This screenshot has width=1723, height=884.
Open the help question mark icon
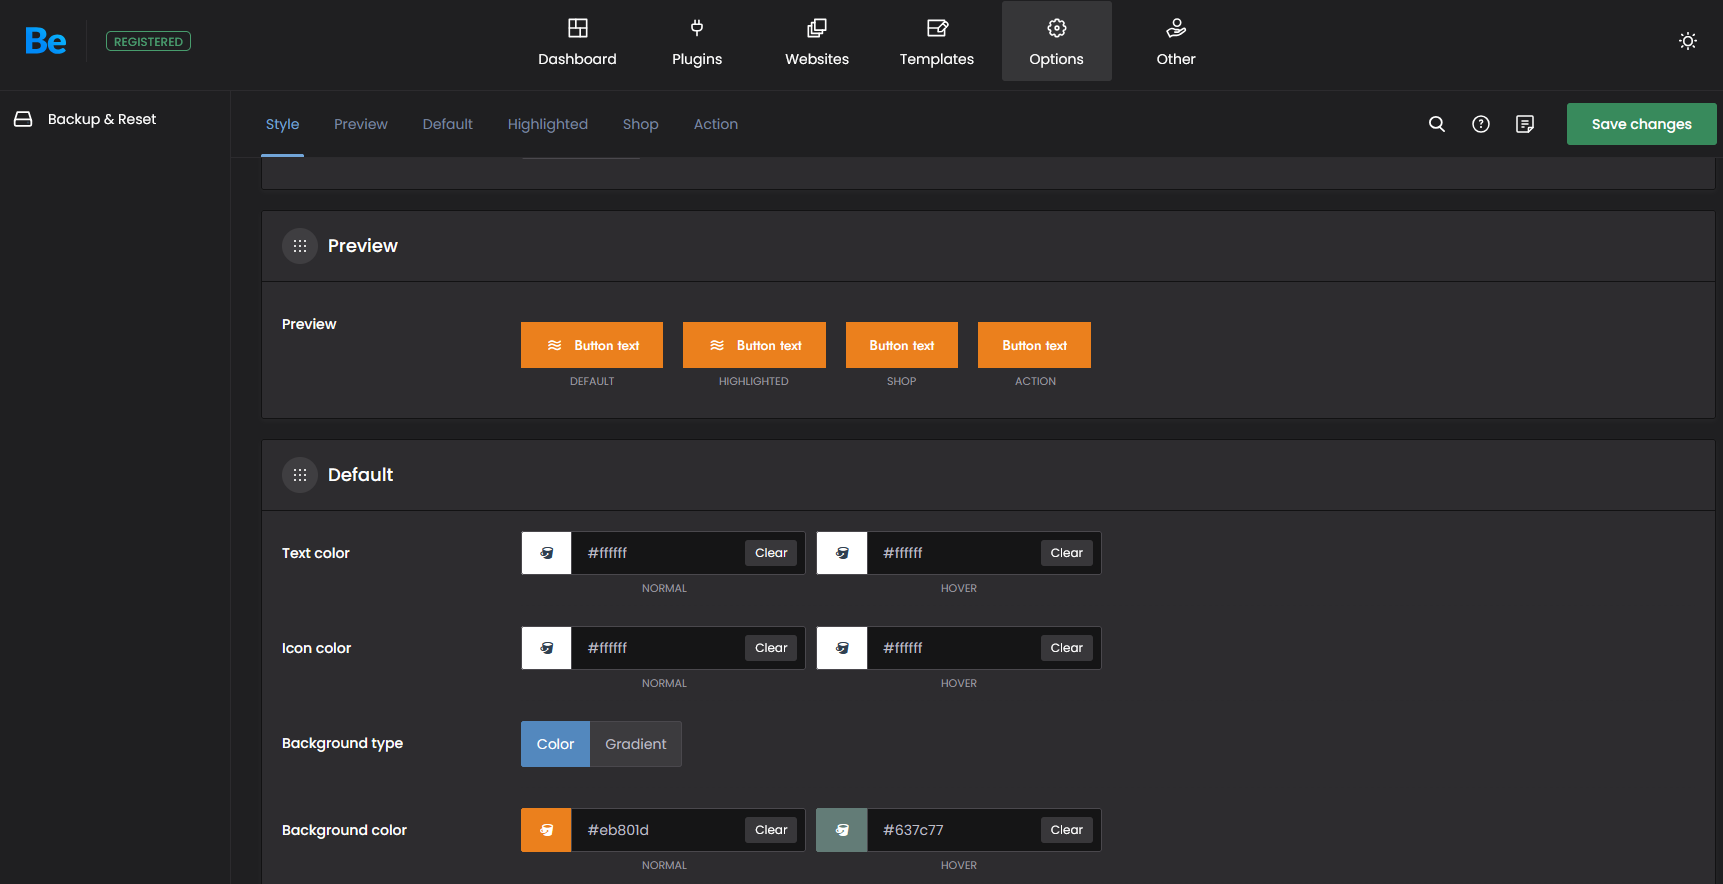1480,124
